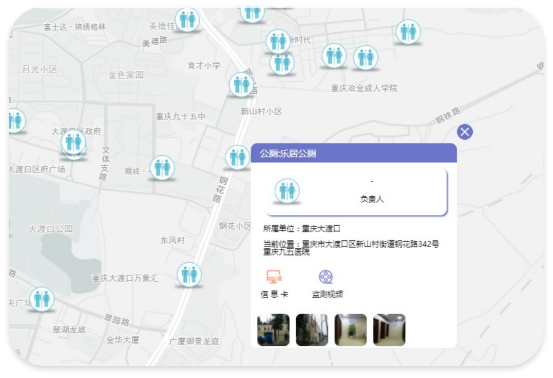Click the 公厕:乐居公厕 popup title bar
The width and height of the screenshot is (553, 378).
[x=354, y=153]
